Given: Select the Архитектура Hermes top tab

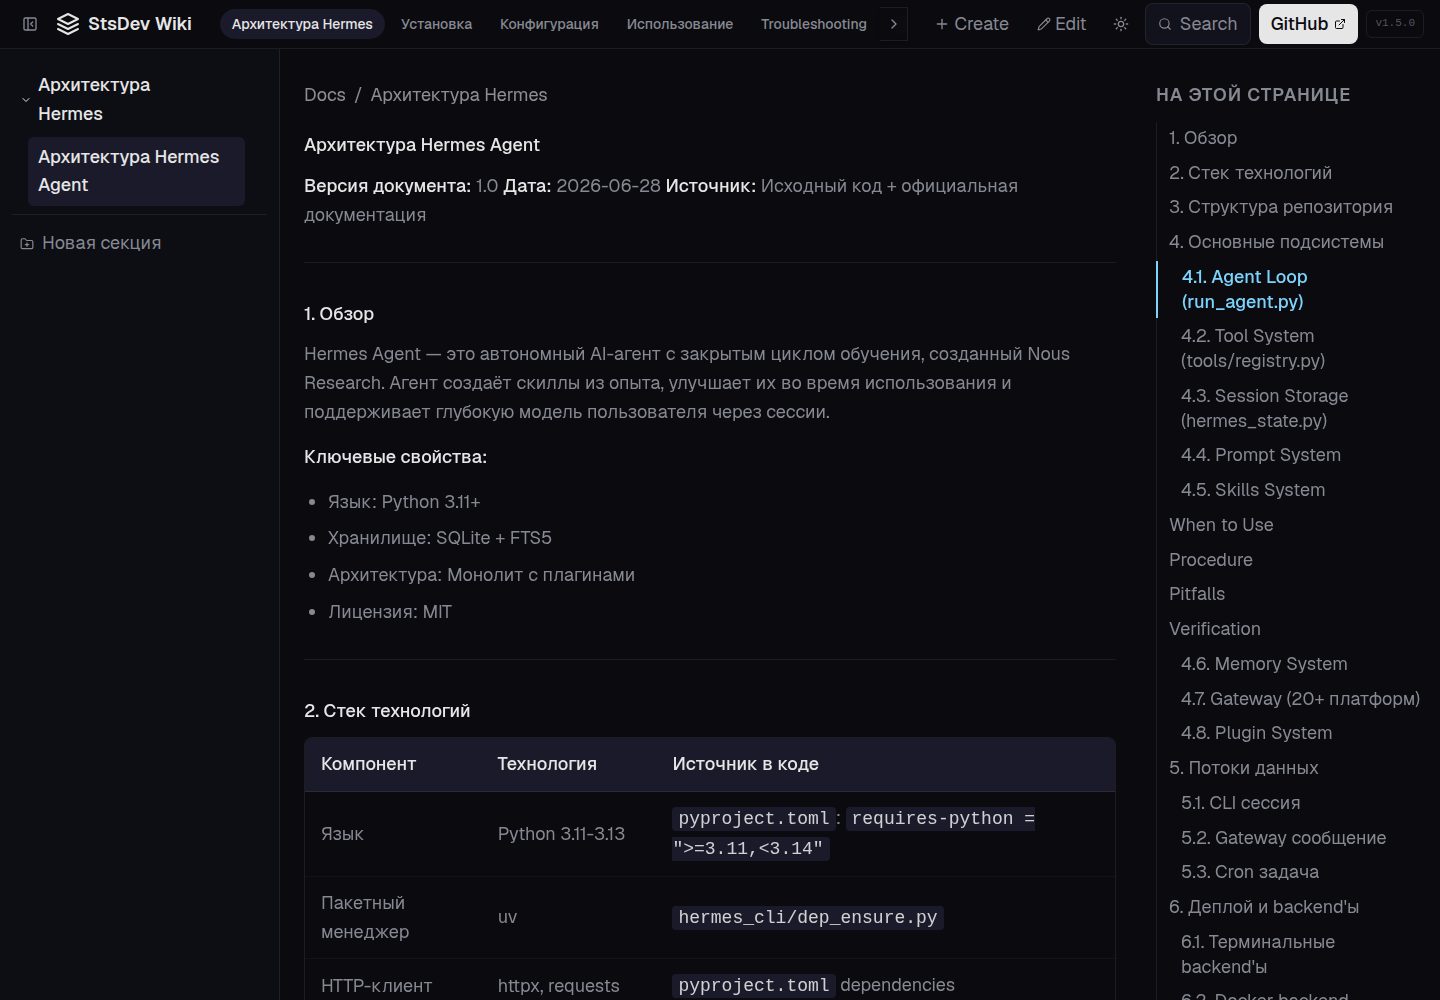Looking at the screenshot, I should pos(302,24).
